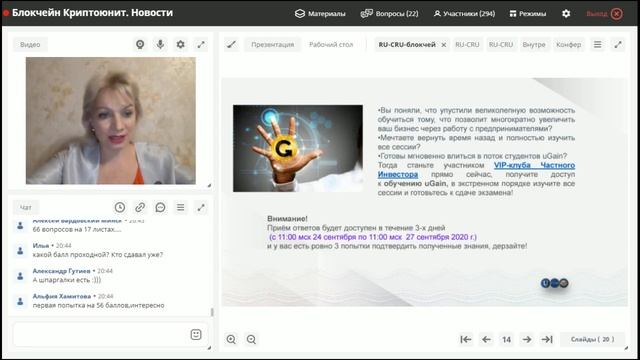Open the Режимы menu

[528, 13]
